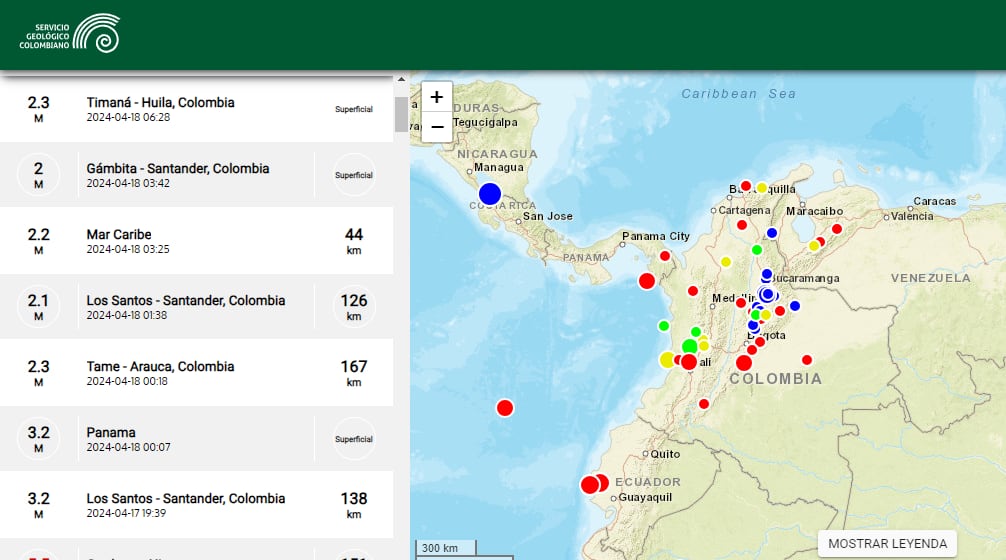The image size is (1006, 560).
Task: Open the Timaná - Huila earthquake entry
Action: coord(196,109)
